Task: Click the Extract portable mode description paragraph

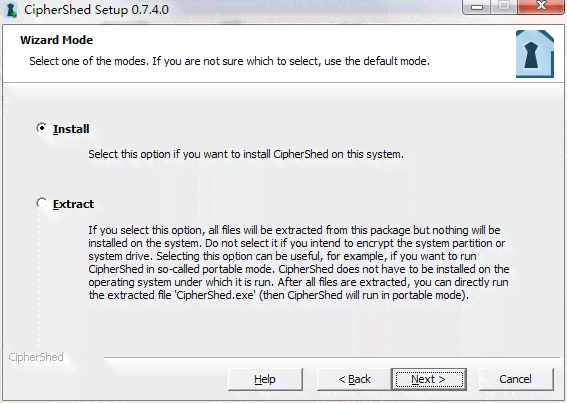Action: point(299,263)
